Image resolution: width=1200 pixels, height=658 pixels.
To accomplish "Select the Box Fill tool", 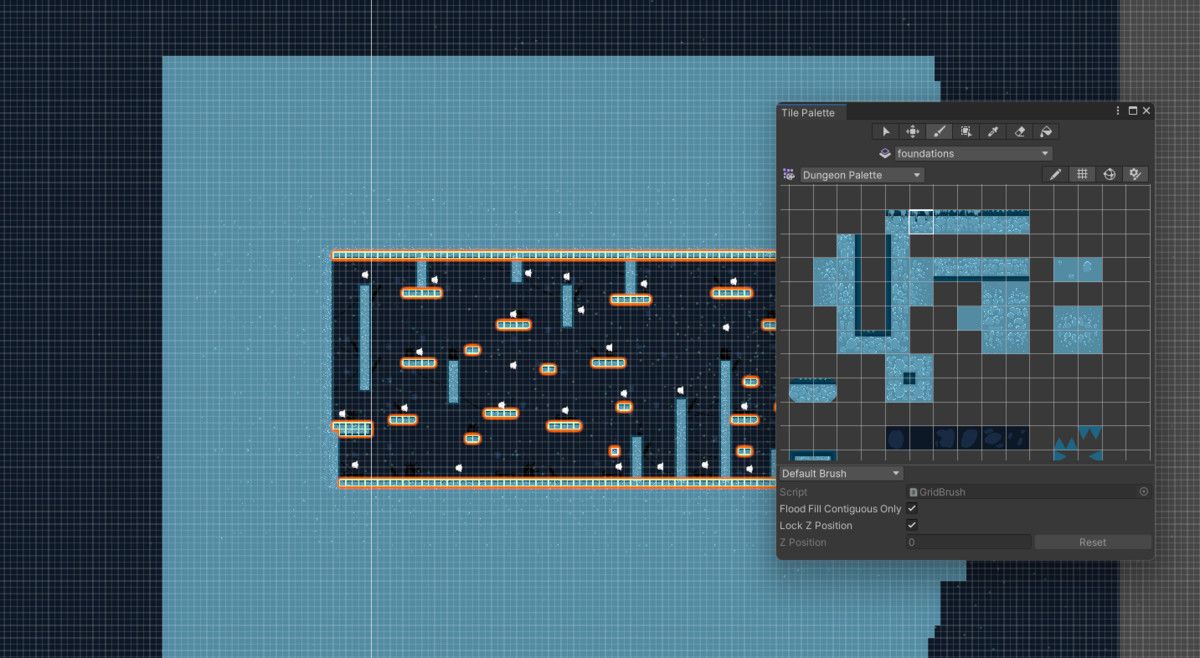I will click(x=965, y=131).
